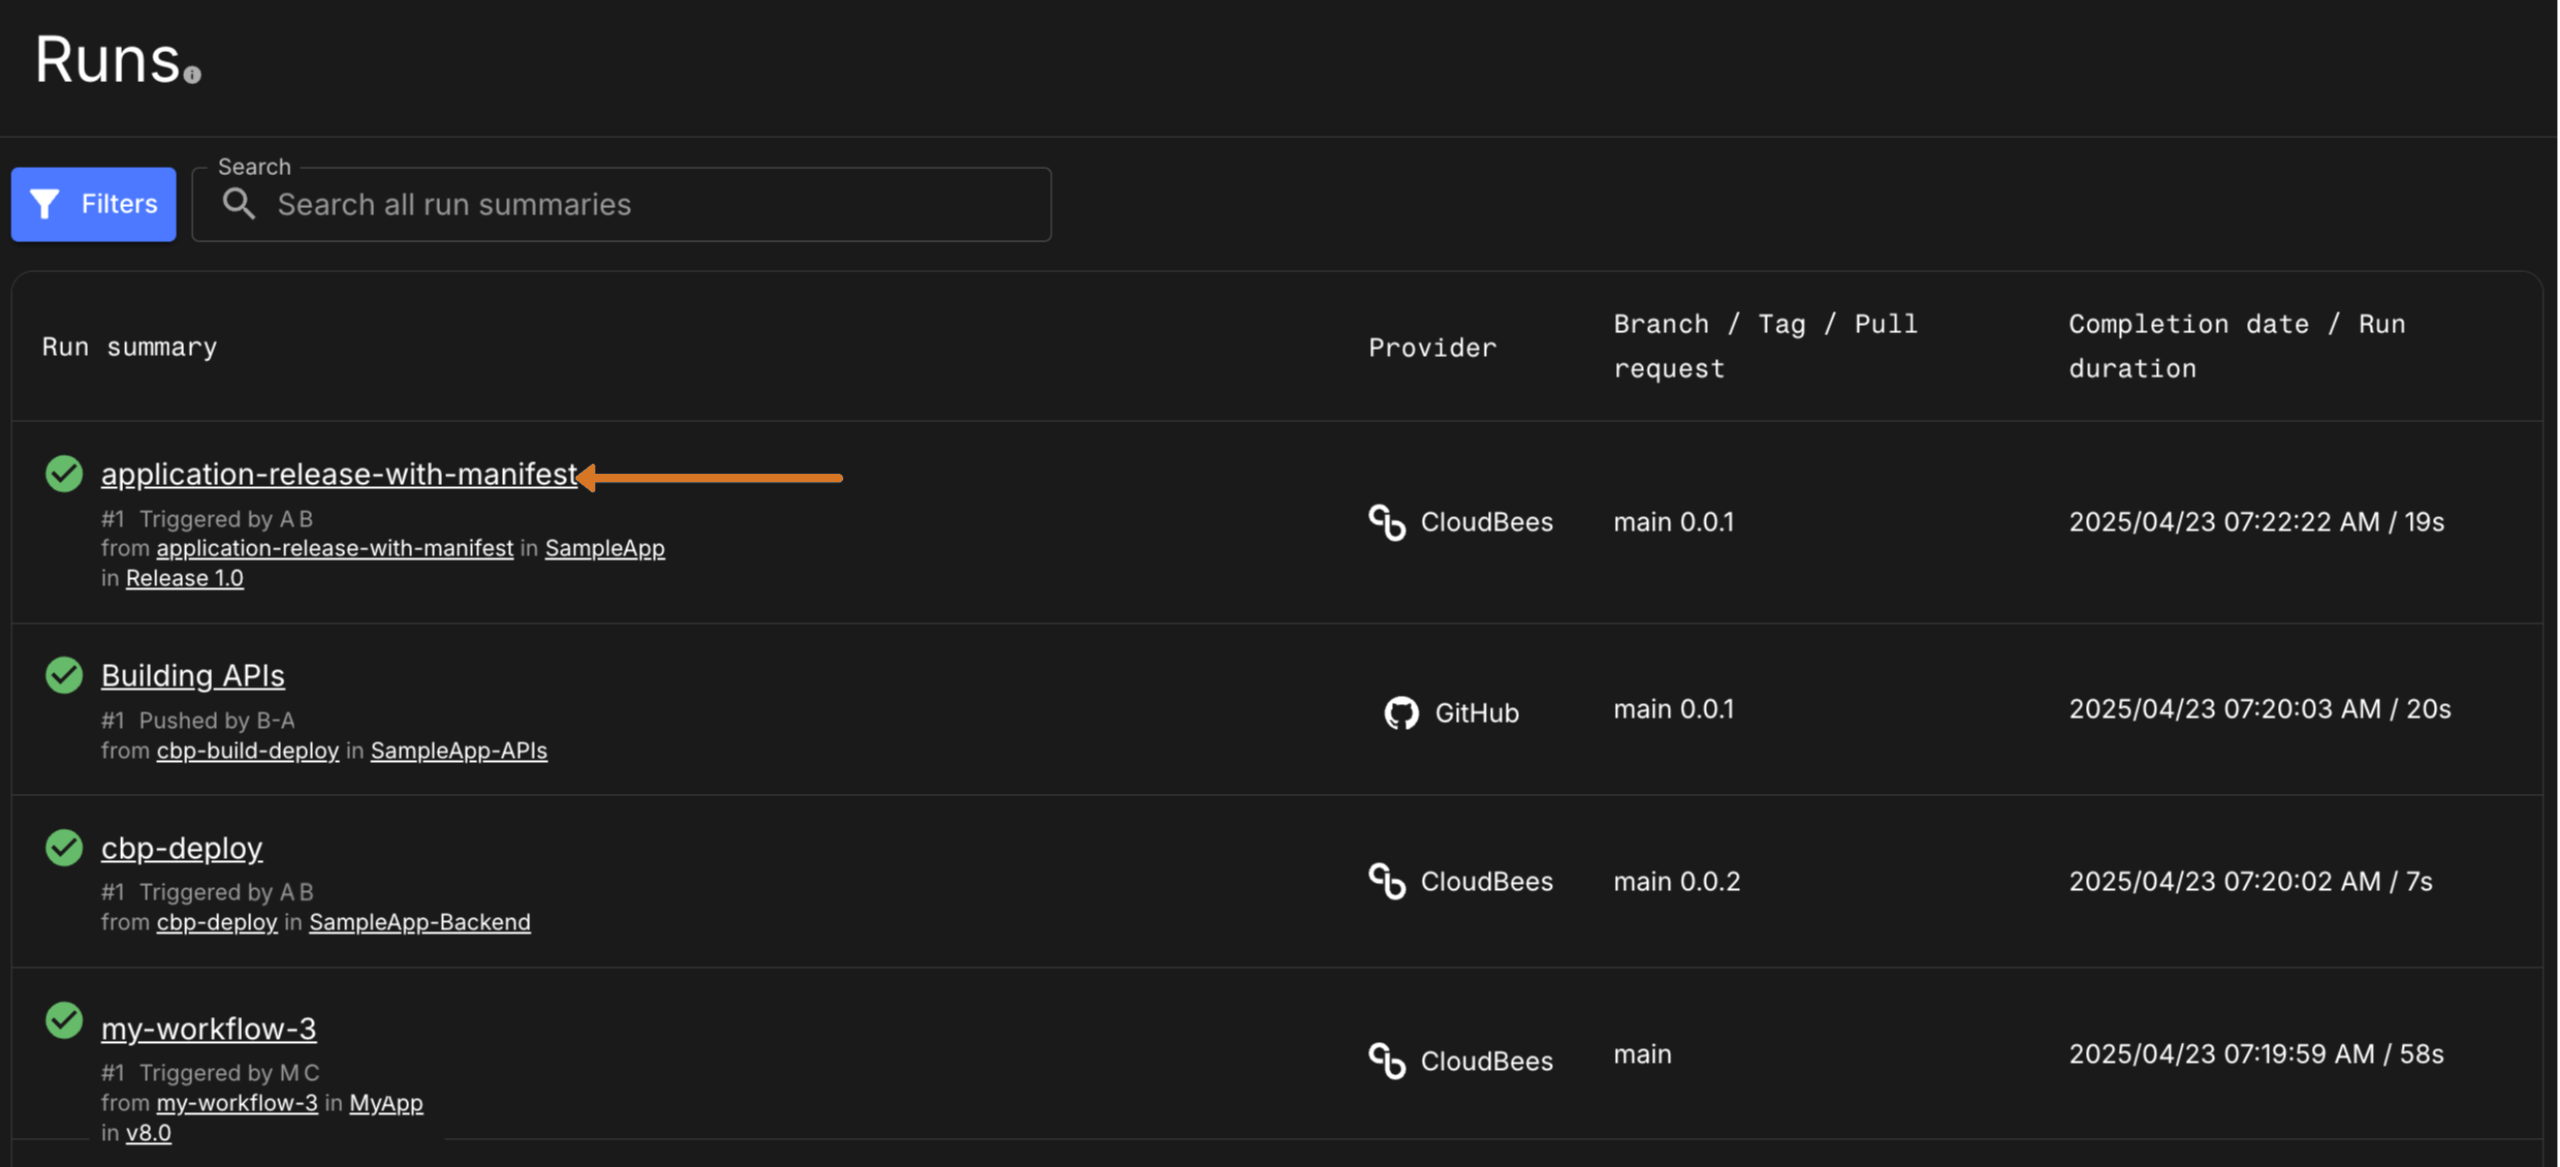The height and width of the screenshot is (1167, 2560).
Task: Click green success icon for my-workflow-3 run
Action: pyautogui.click(x=64, y=1021)
